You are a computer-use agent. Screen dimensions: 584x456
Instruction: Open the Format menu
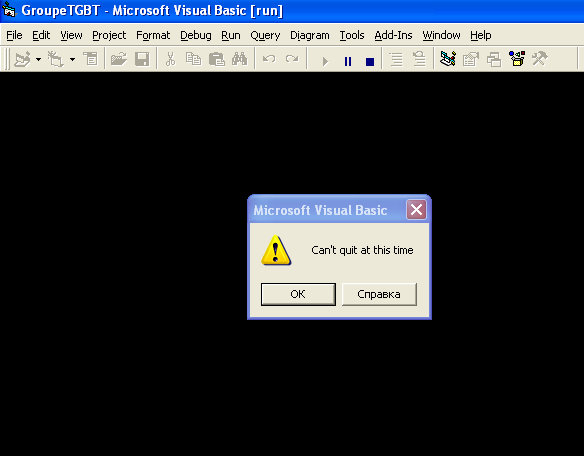tap(153, 35)
